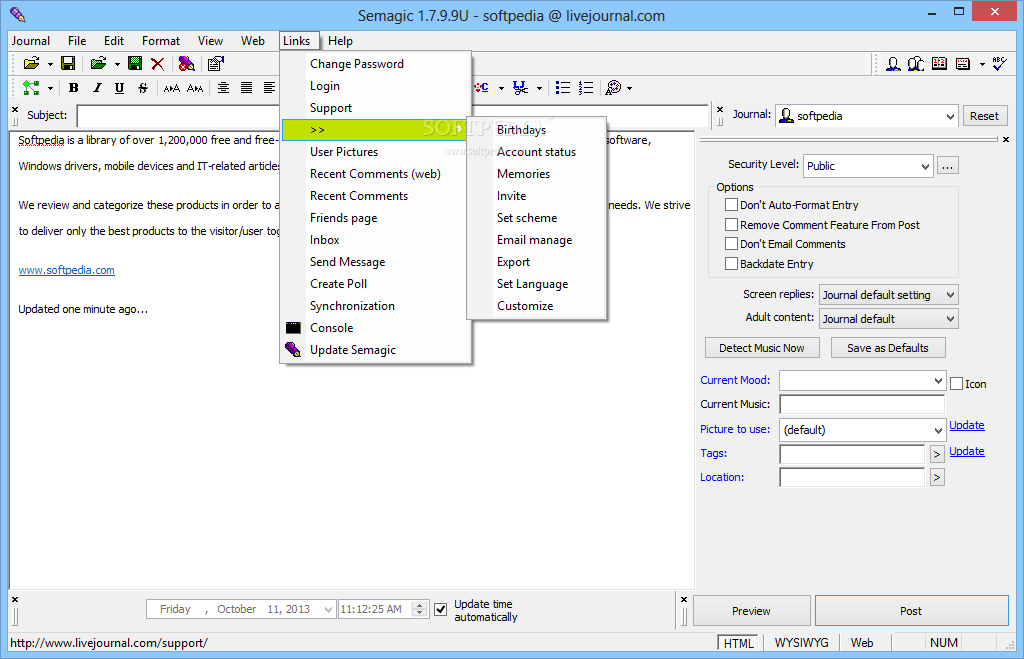
Task: Choose Update Semagic menu entry
Action: 353,350
